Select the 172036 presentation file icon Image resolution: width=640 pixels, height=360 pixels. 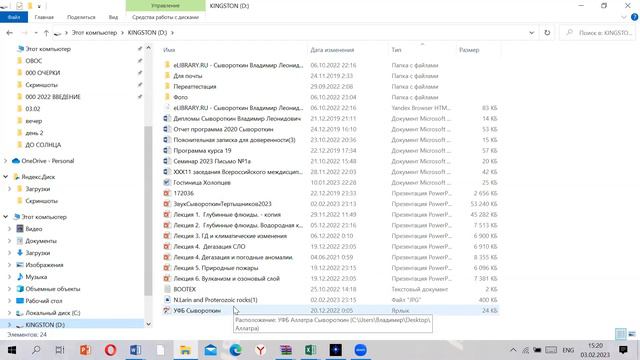click(167, 193)
